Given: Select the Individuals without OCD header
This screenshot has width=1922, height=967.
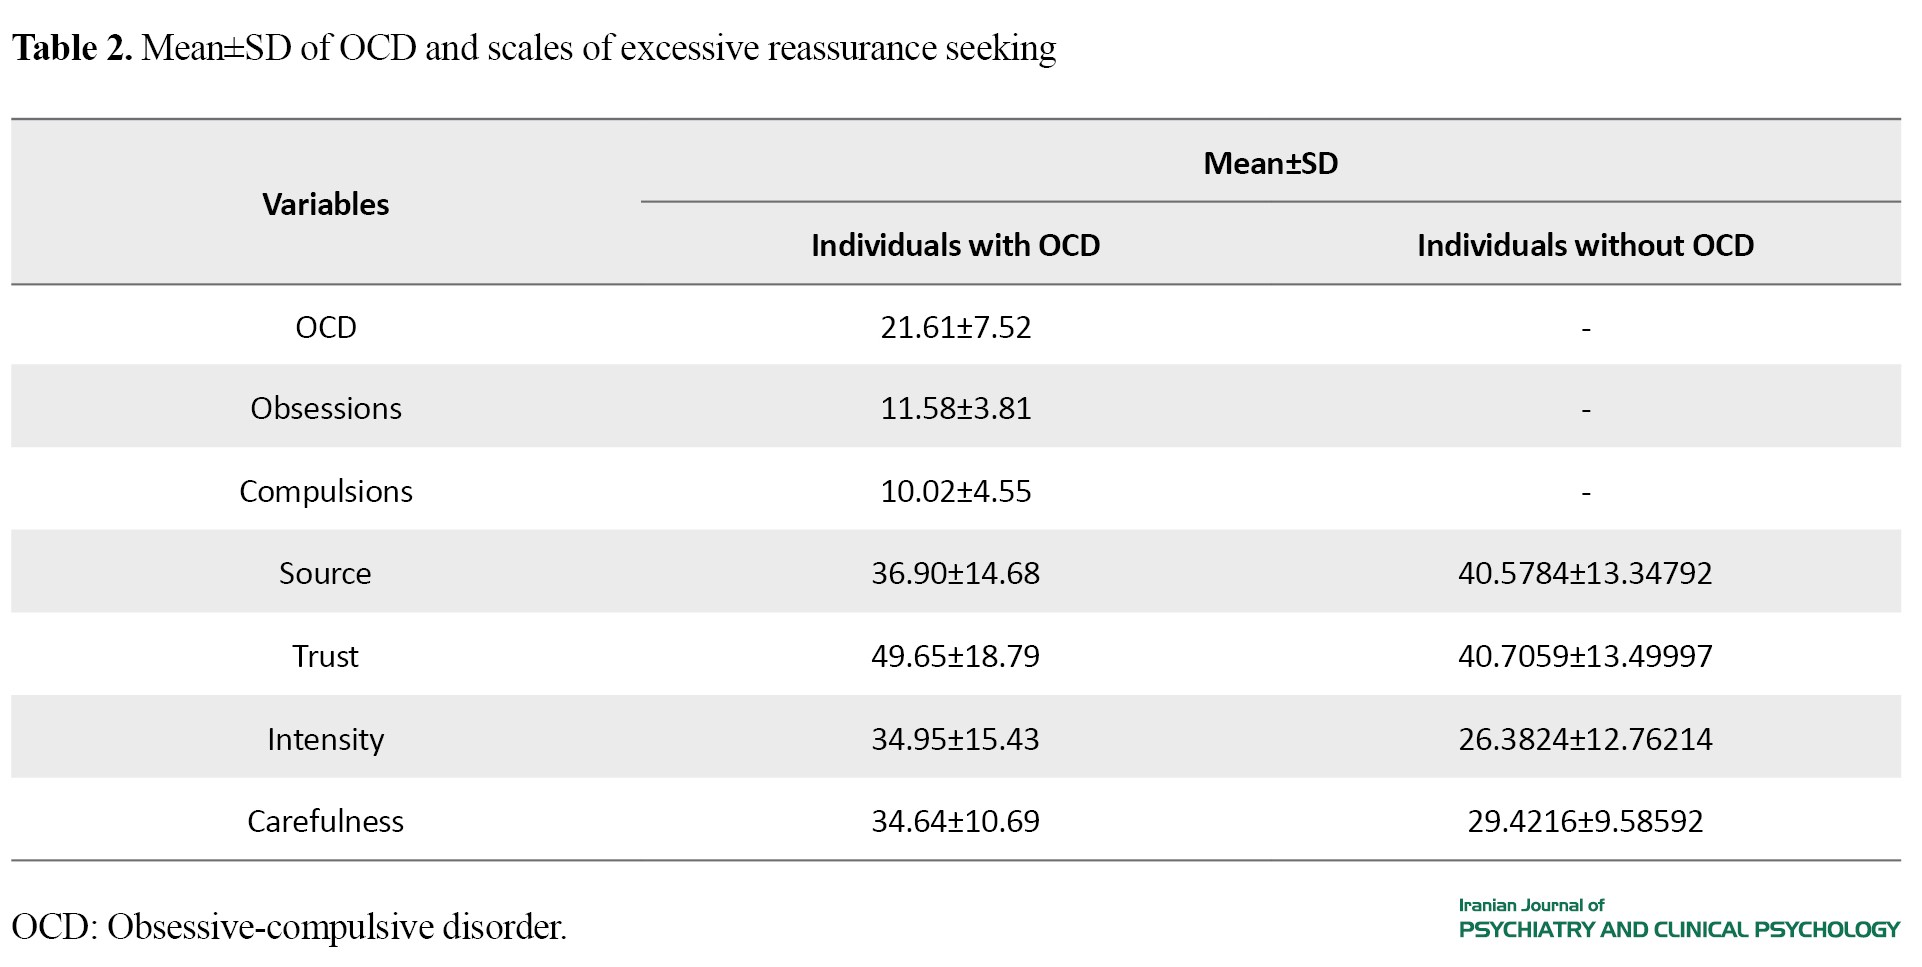Looking at the screenshot, I should click(1585, 245).
